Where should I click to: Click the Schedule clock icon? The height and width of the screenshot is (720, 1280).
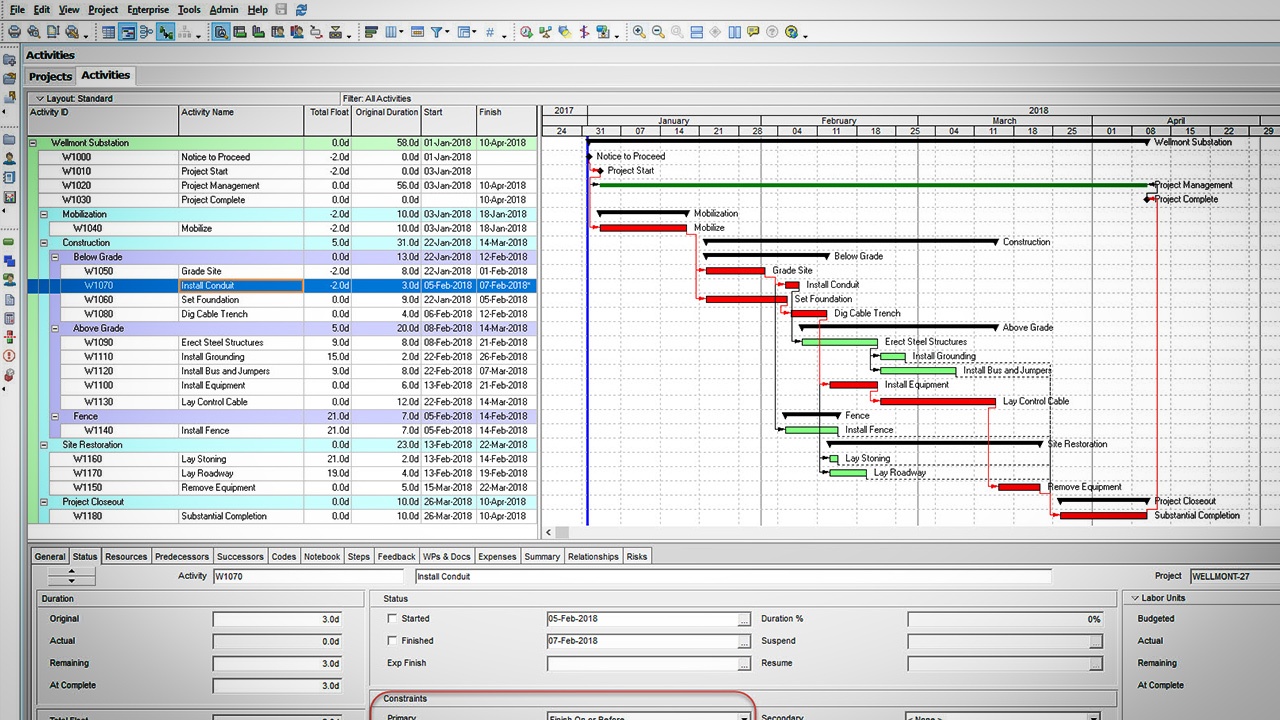click(526, 32)
